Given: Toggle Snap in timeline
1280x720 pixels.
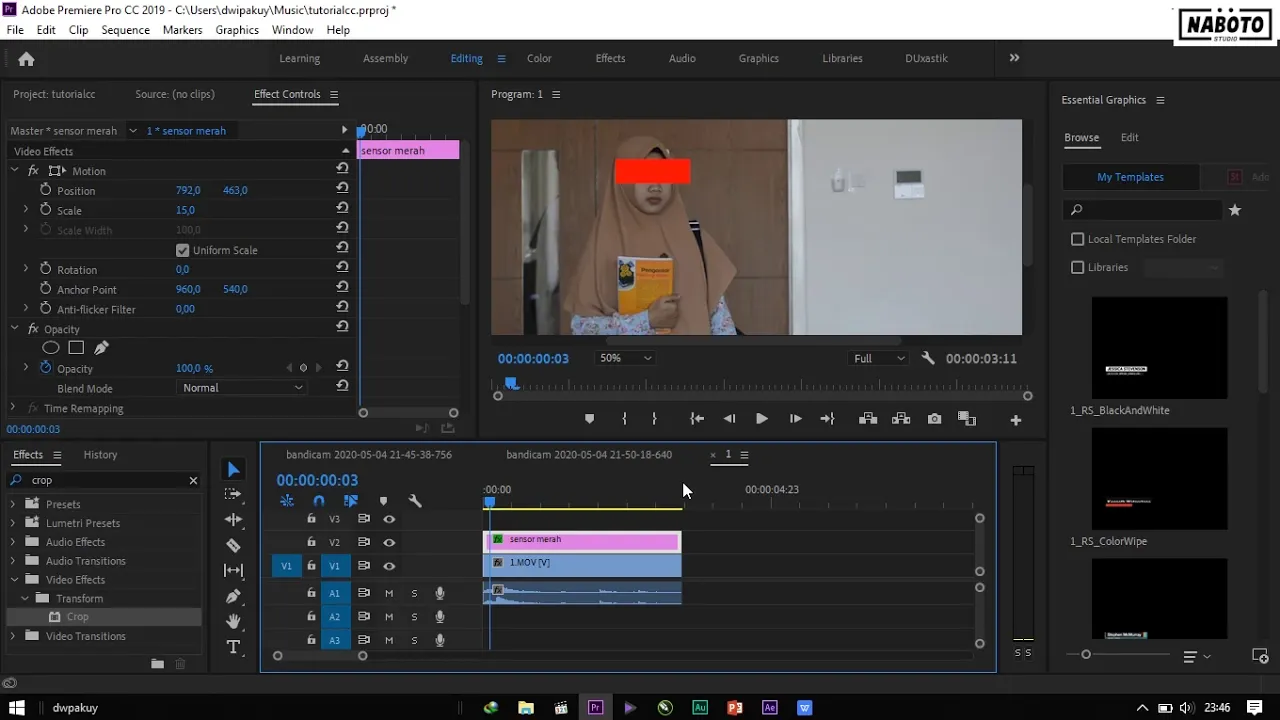Looking at the screenshot, I should click(x=318, y=501).
